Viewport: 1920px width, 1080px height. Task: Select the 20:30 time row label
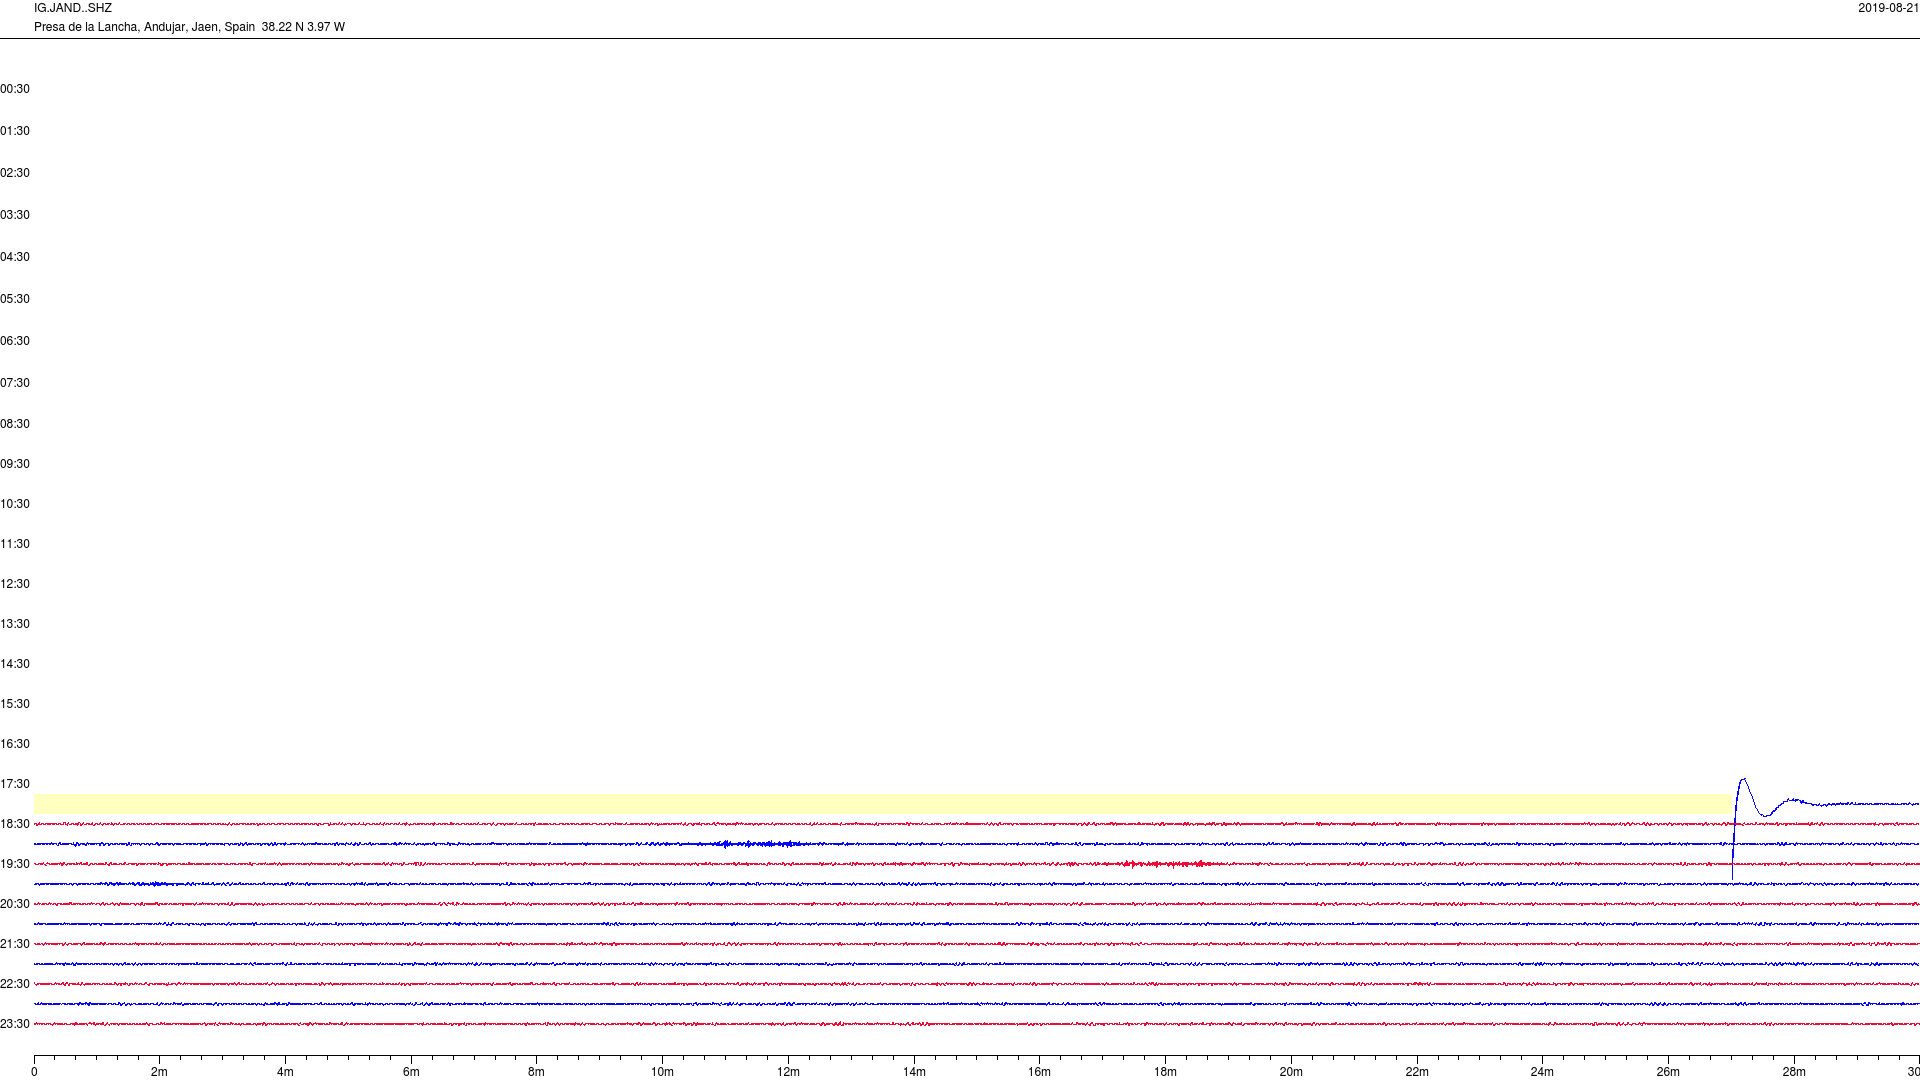15,904
